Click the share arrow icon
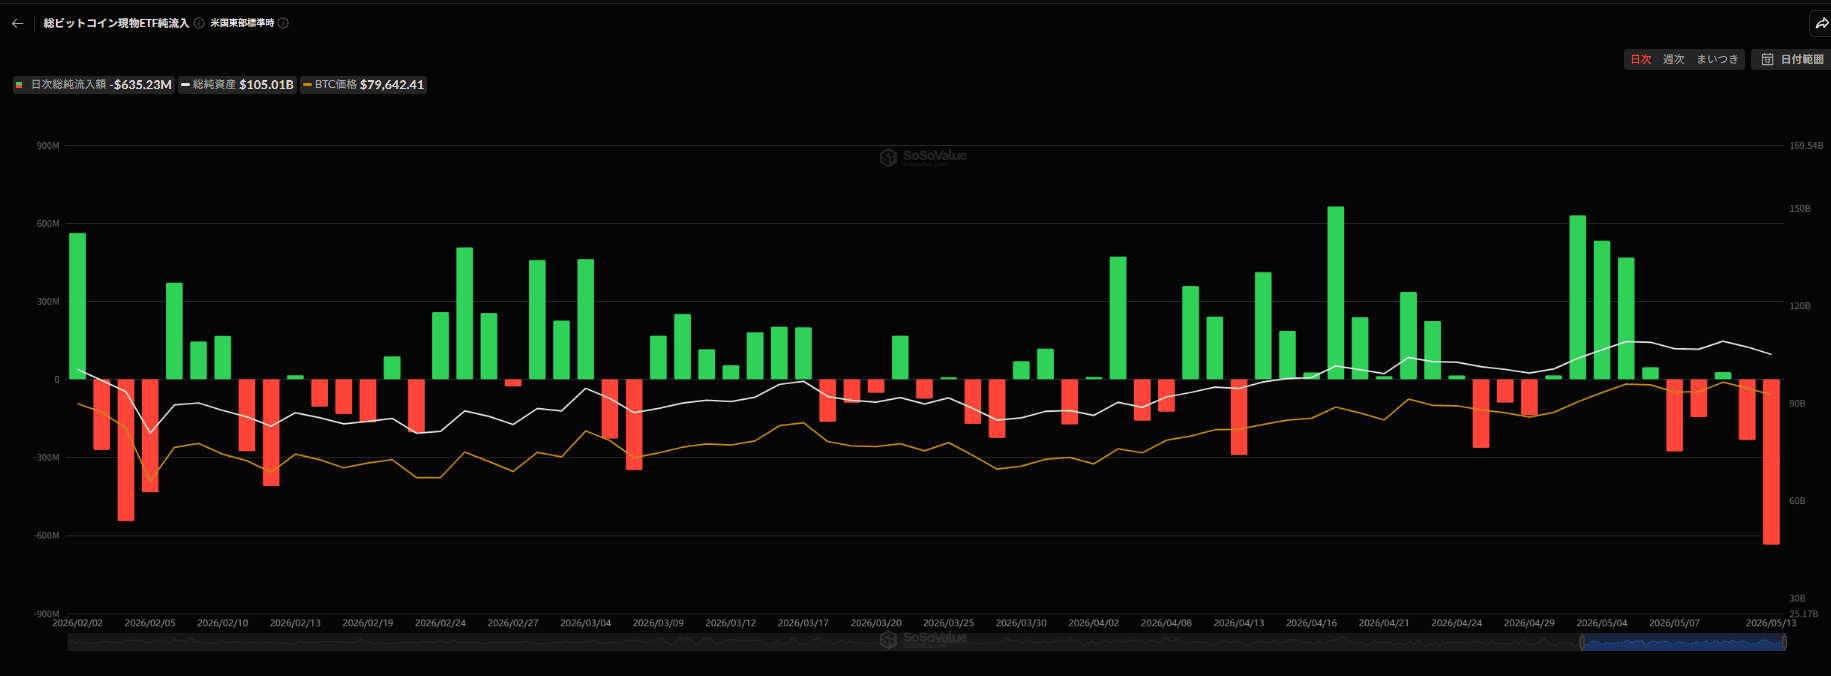The width and height of the screenshot is (1831, 676). click(1821, 23)
